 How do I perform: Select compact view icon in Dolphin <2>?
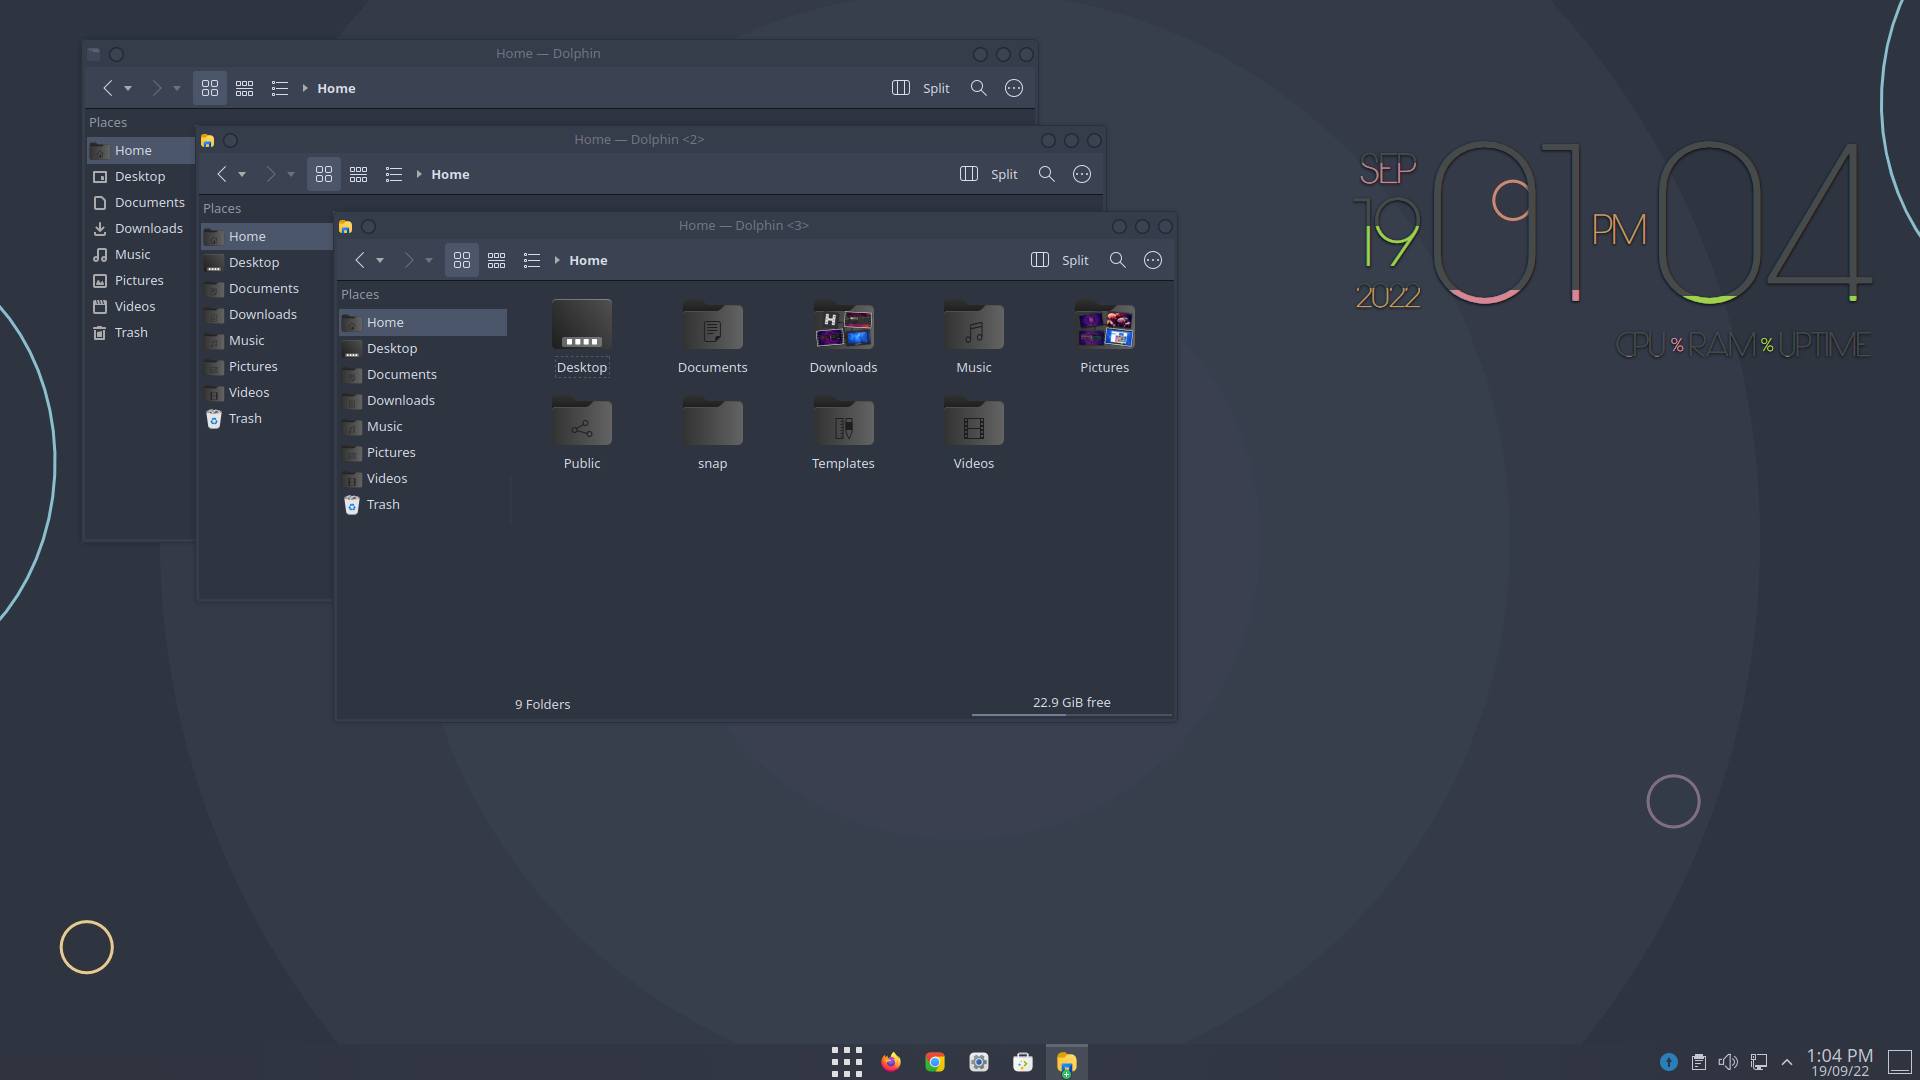click(359, 173)
